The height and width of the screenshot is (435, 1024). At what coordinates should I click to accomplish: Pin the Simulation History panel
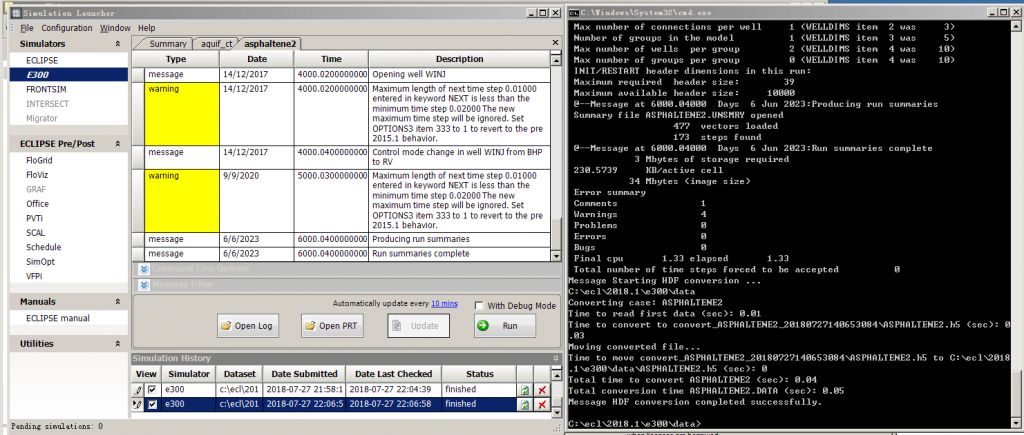pyautogui.click(x=556, y=358)
